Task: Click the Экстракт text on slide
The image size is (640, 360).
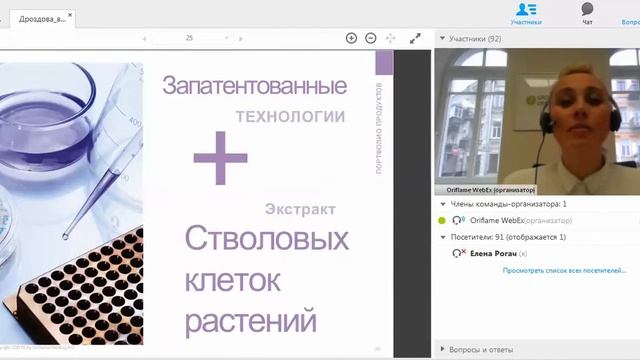Action: point(300,209)
